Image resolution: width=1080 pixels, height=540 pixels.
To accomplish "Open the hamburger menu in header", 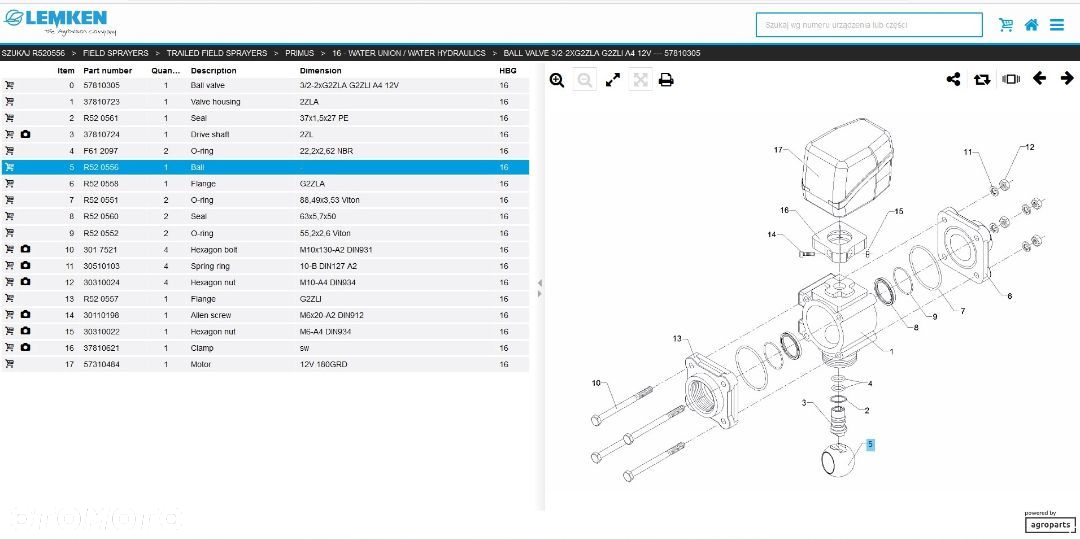I will click(1057, 25).
